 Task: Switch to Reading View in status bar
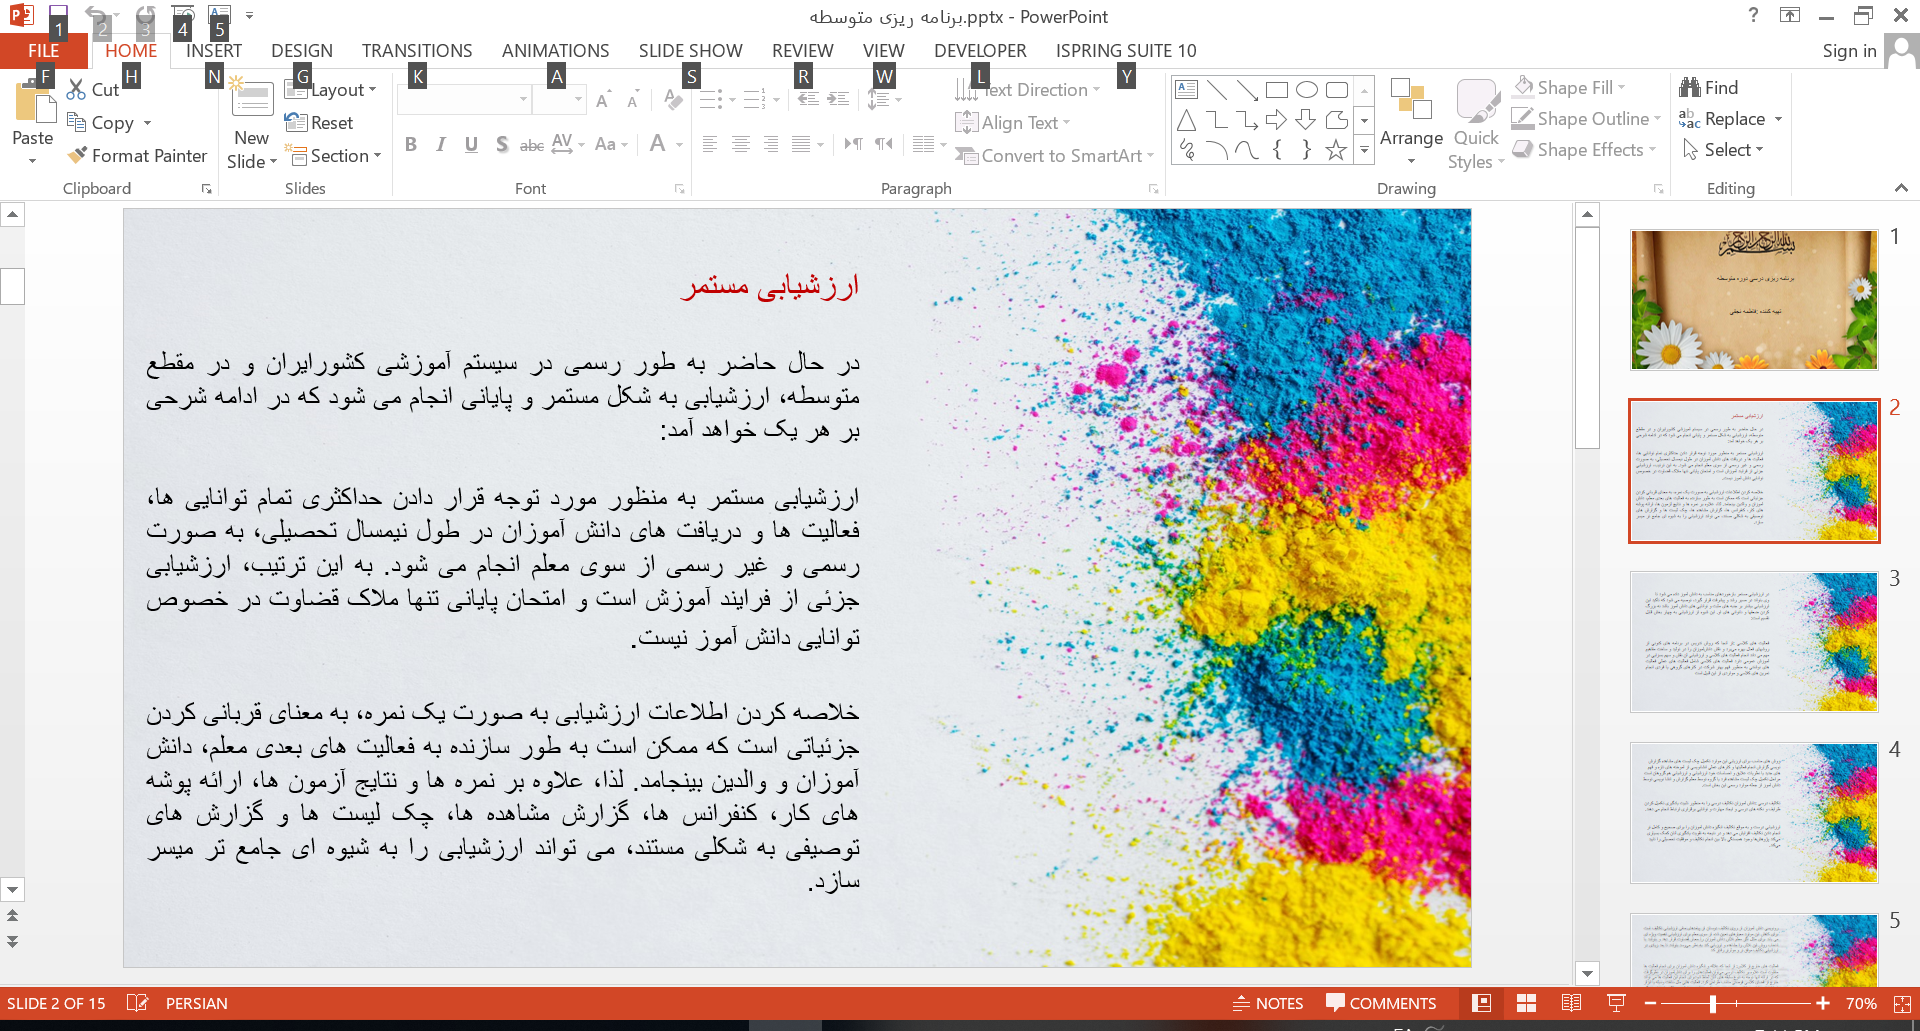(x=1571, y=1003)
